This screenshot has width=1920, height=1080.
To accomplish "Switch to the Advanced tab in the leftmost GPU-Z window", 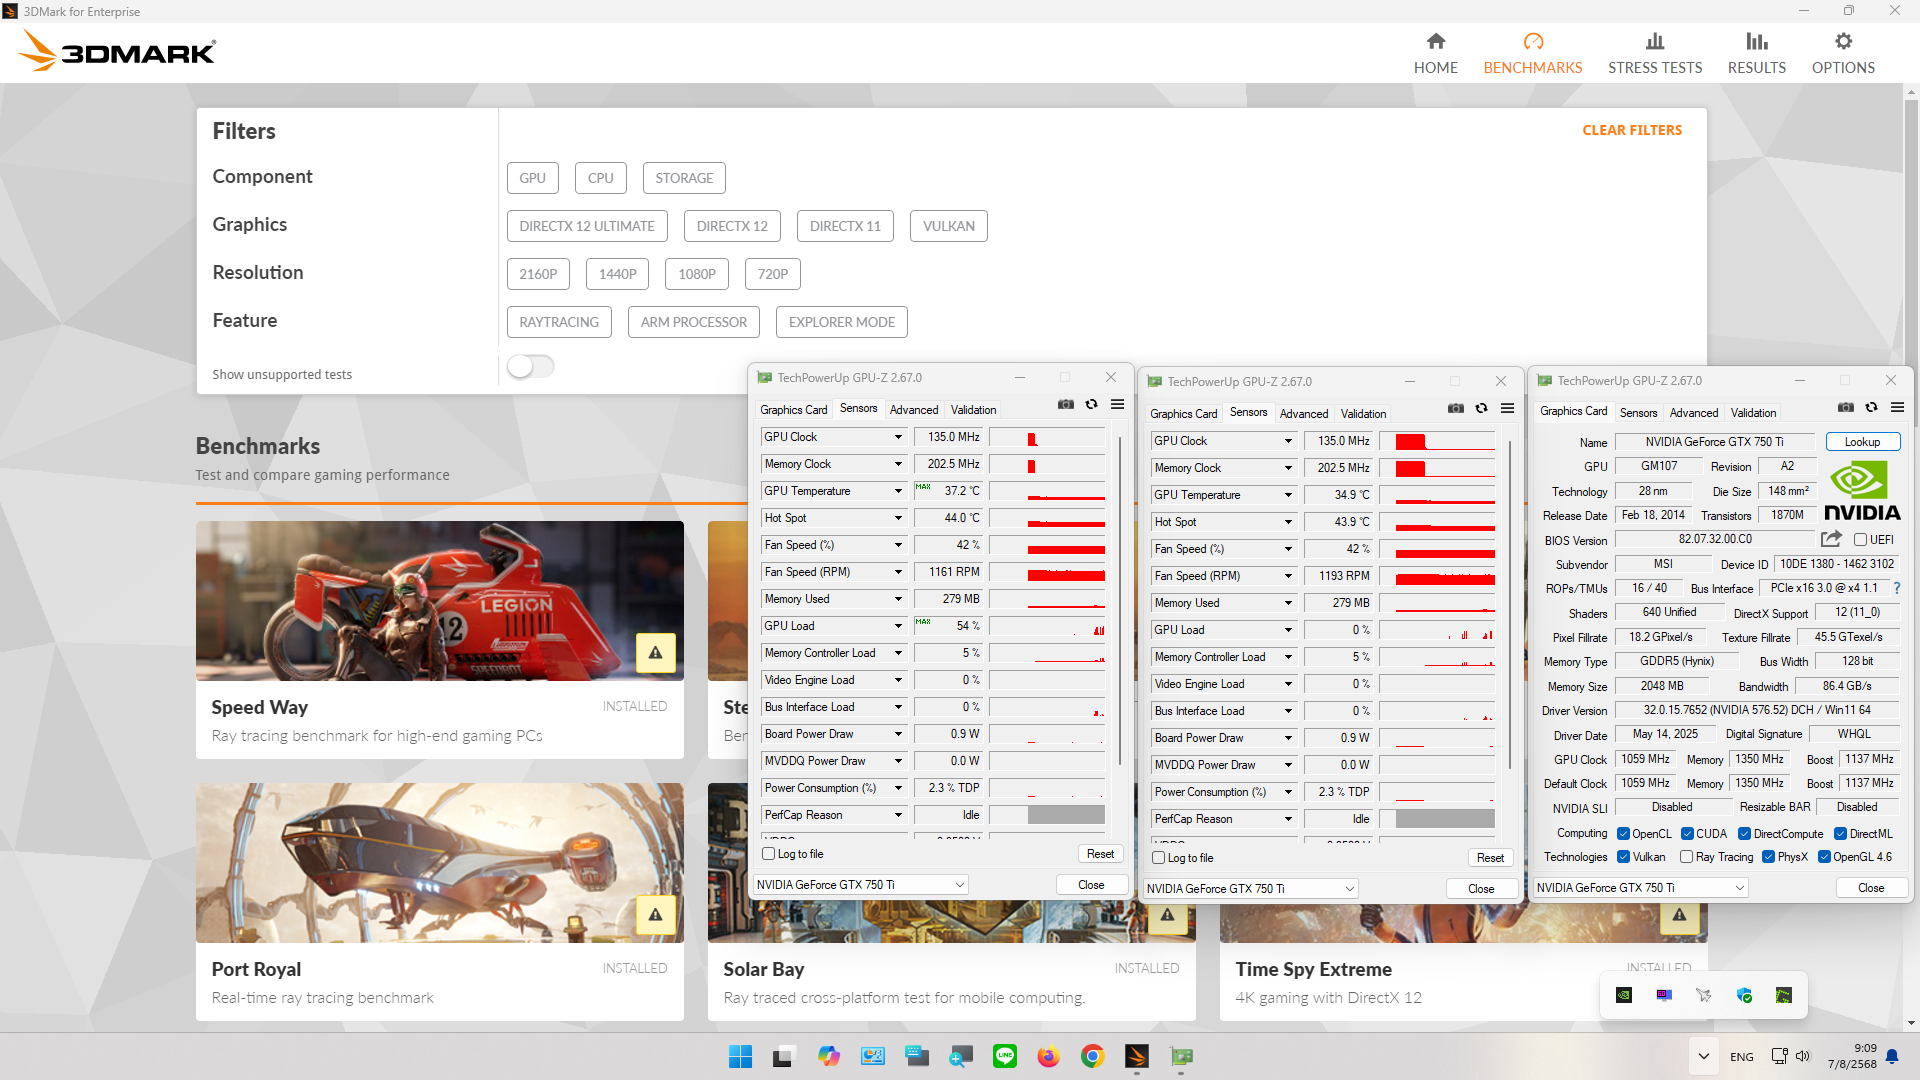I will 913,410.
